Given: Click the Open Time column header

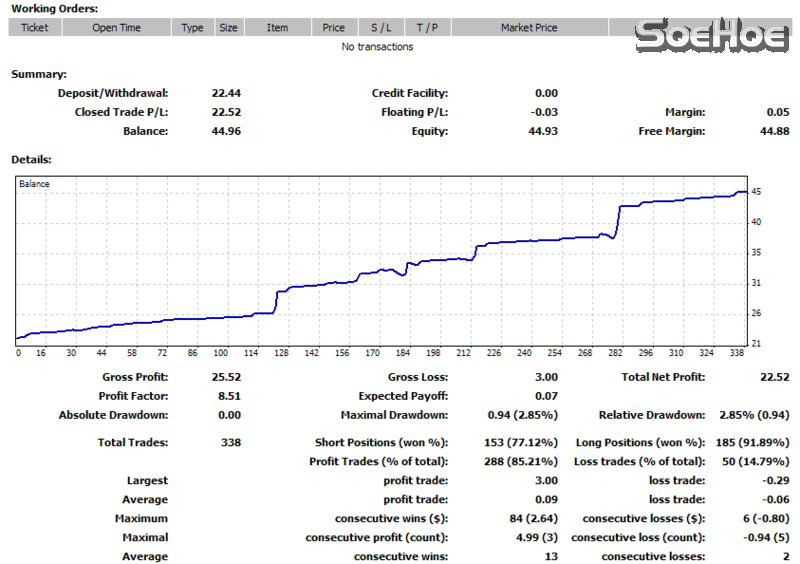Looking at the screenshot, I should pyautogui.click(x=117, y=28).
